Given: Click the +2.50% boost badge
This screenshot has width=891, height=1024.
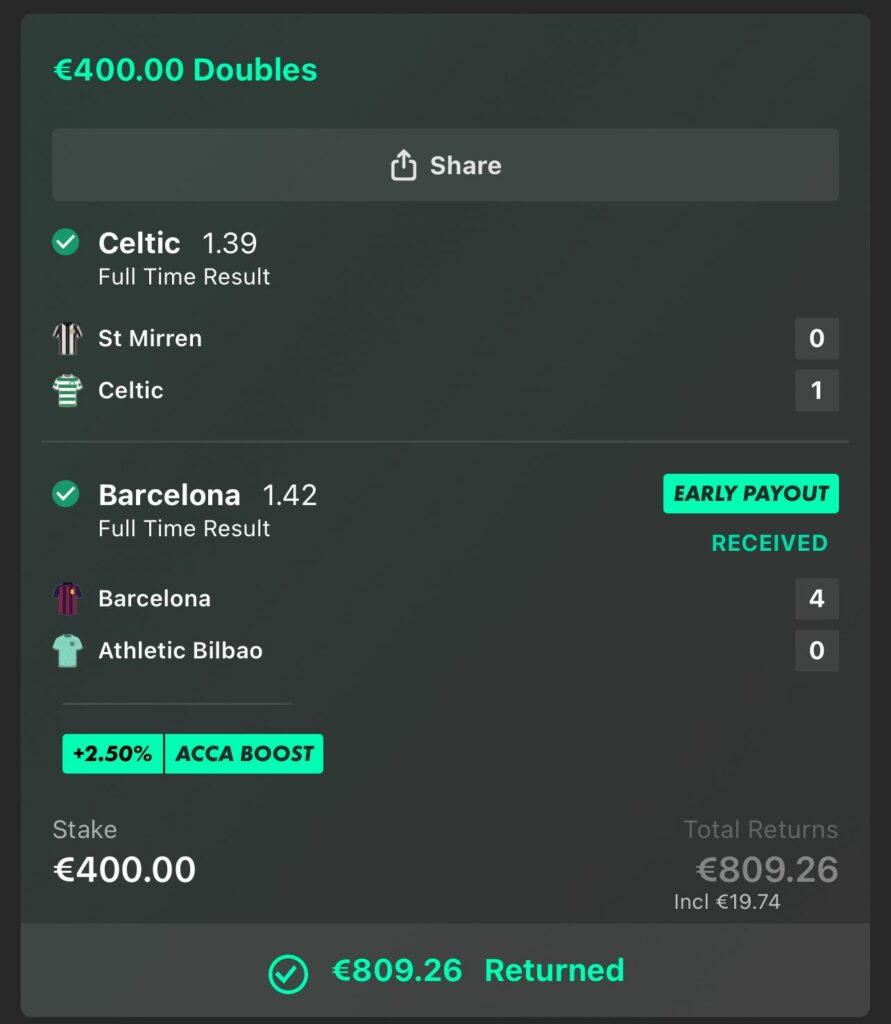Looking at the screenshot, I should click(x=113, y=754).
